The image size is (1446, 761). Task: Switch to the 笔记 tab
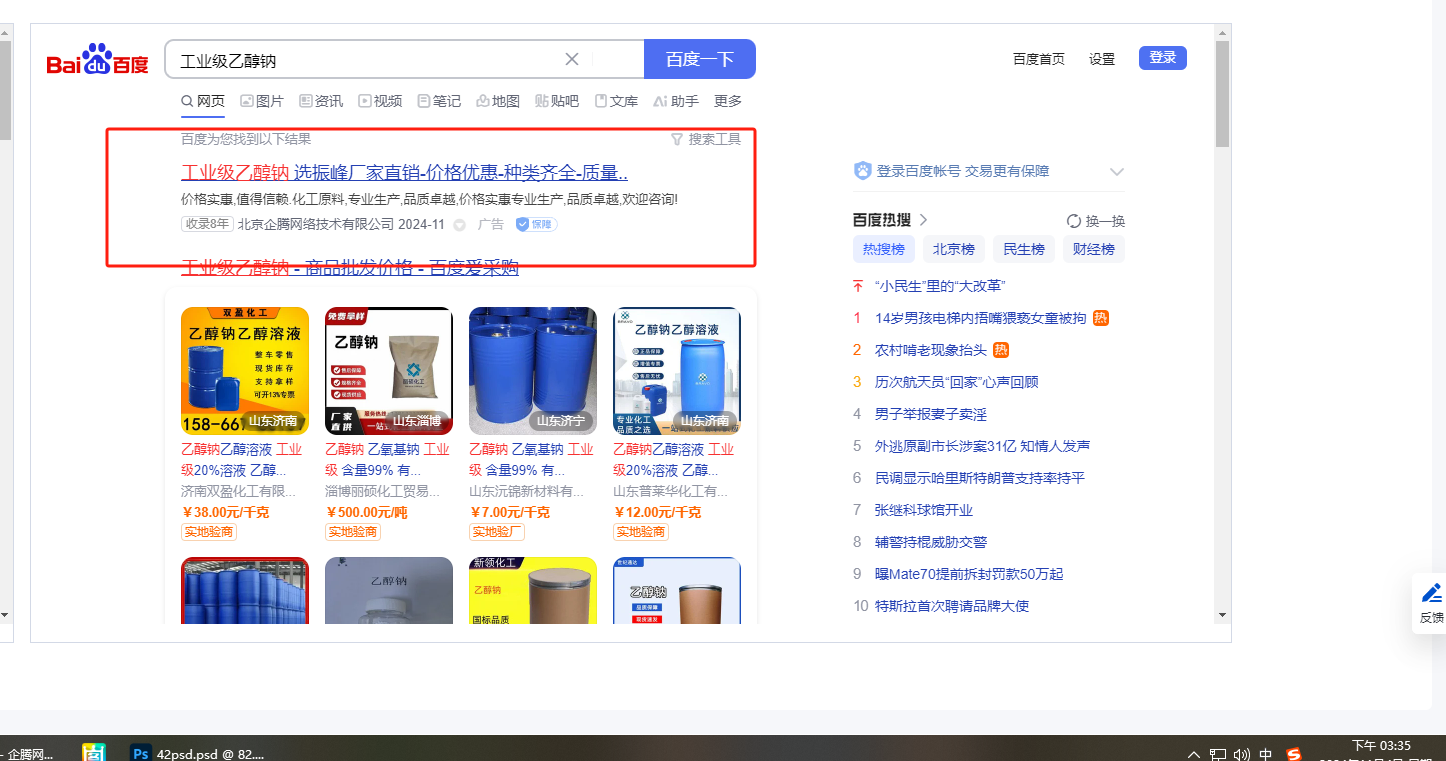click(439, 101)
